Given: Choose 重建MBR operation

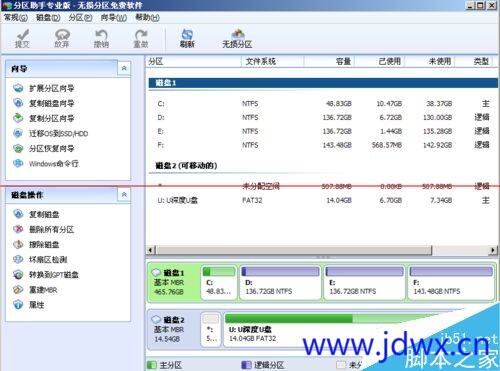Looking at the screenshot, I should (35, 290).
